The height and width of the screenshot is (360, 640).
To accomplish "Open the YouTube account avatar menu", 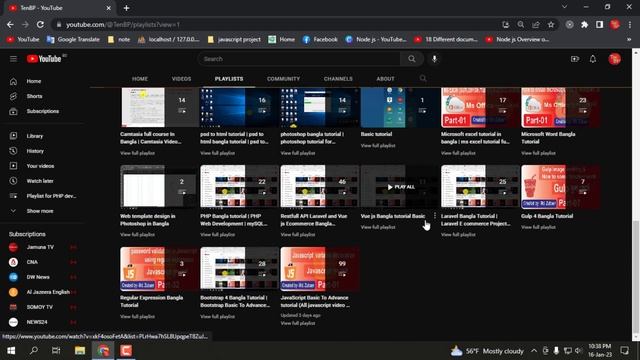I will click(614, 59).
